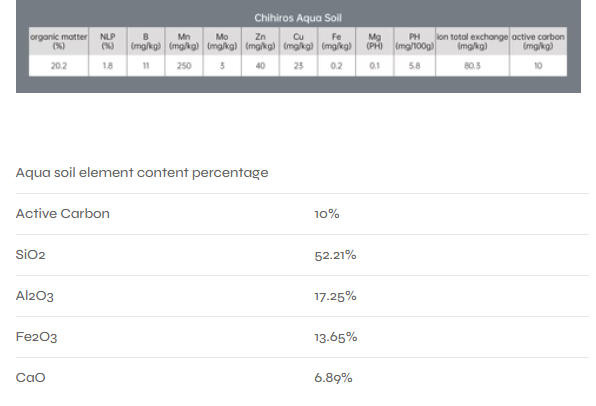Select the 20.2 organic matter value

(59, 66)
